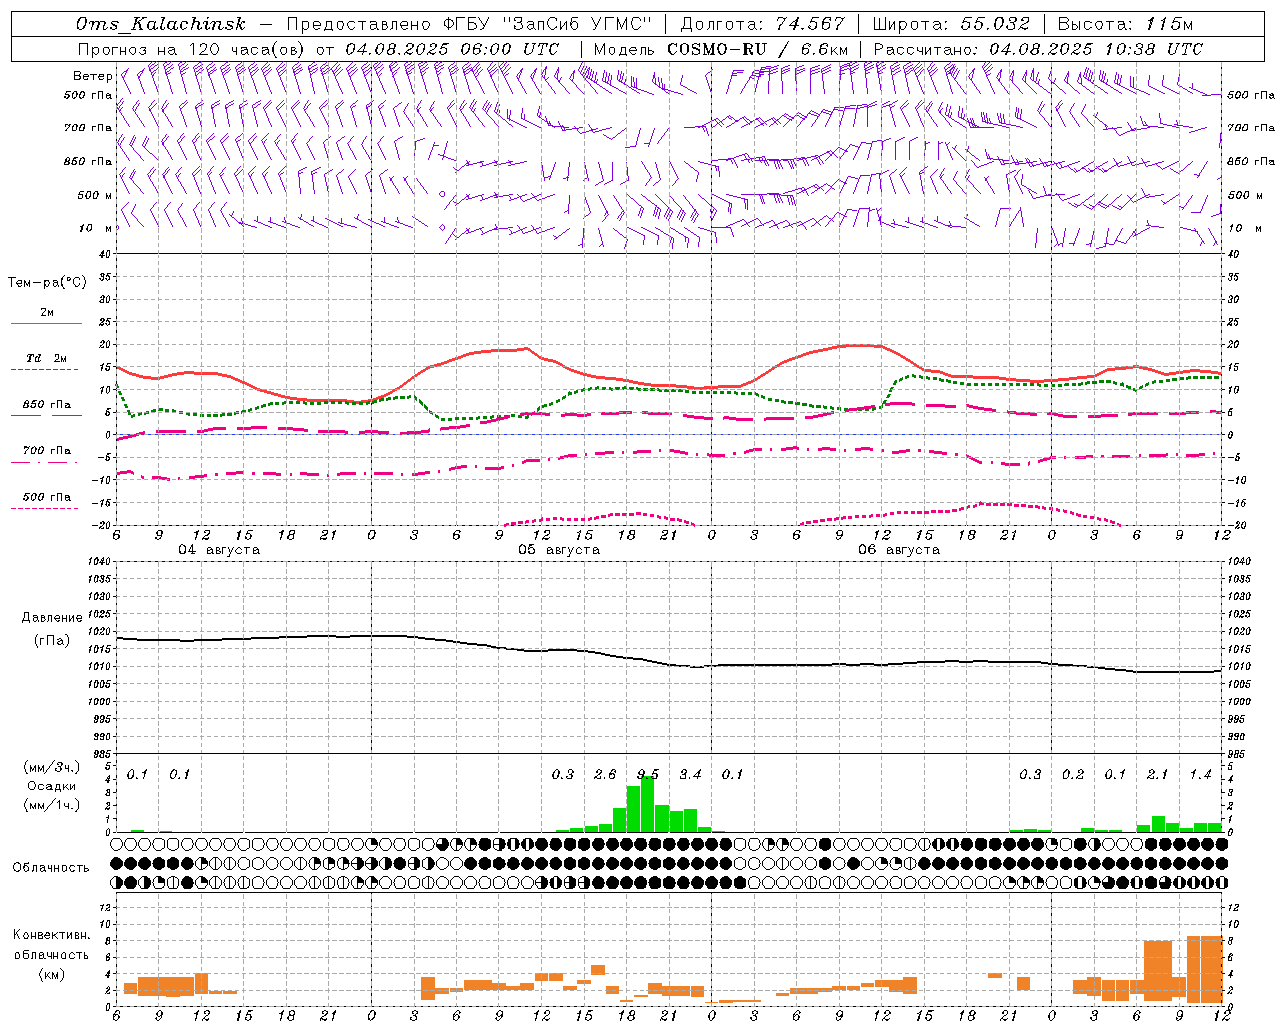Image resolution: width=1280 pixels, height=1024 pixels.
Task: Click the Давление panel label
Action: coord(52,618)
